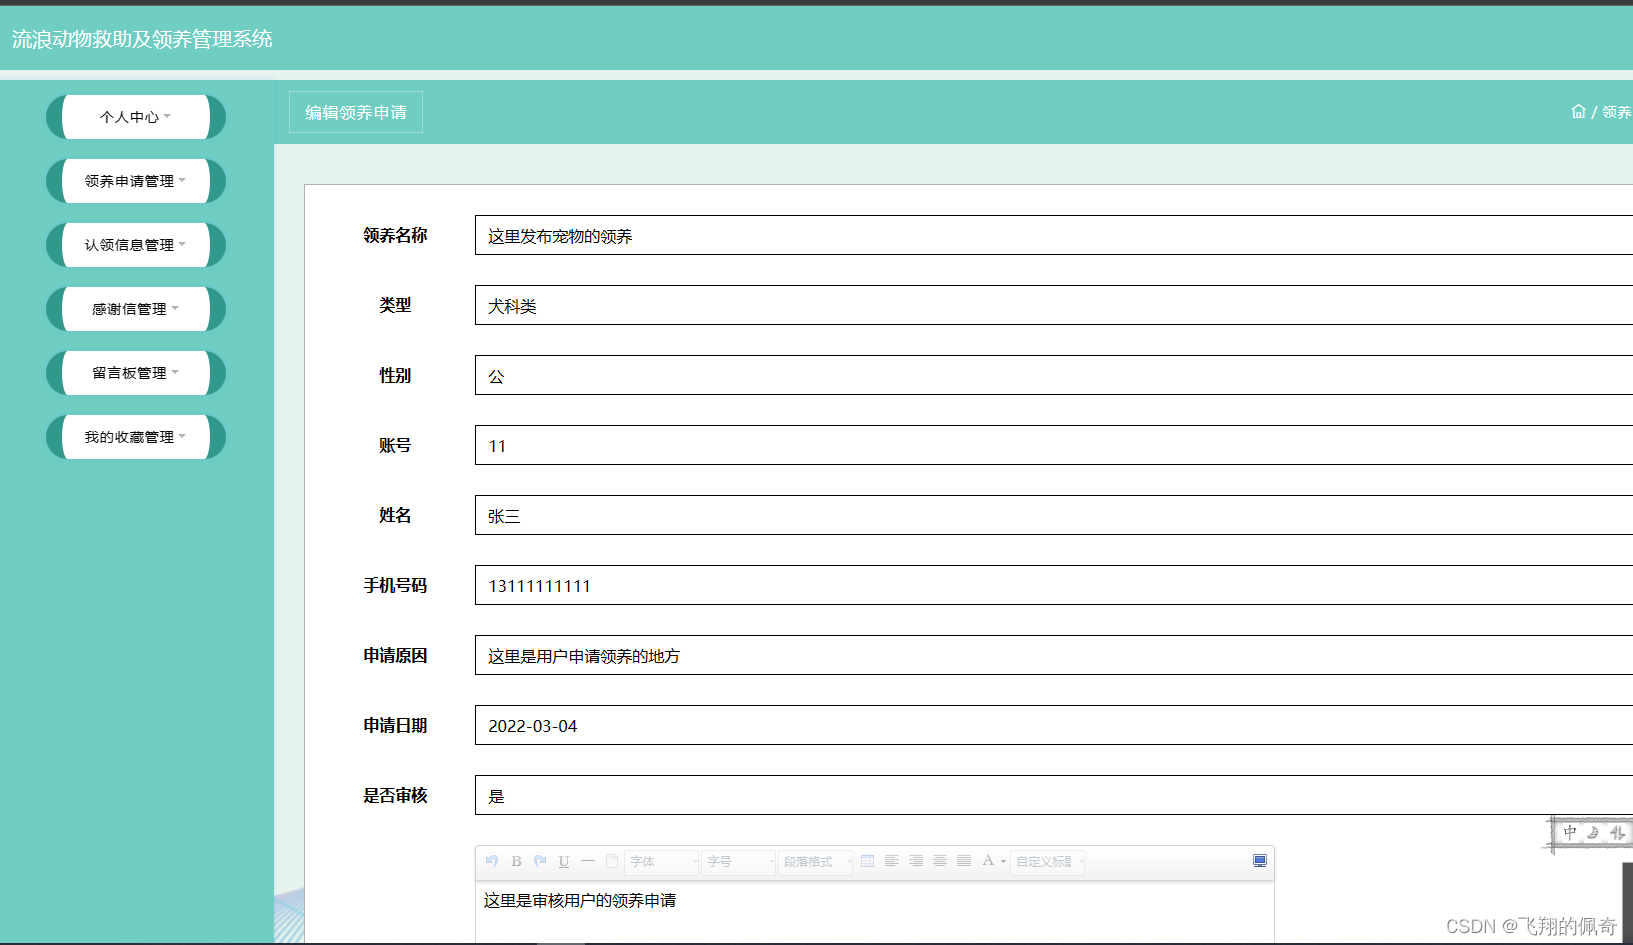The height and width of the screenshot is (945, 1633).
Task: Open the 段落格式 paragraph format dropdown
Action: [816, 861]
